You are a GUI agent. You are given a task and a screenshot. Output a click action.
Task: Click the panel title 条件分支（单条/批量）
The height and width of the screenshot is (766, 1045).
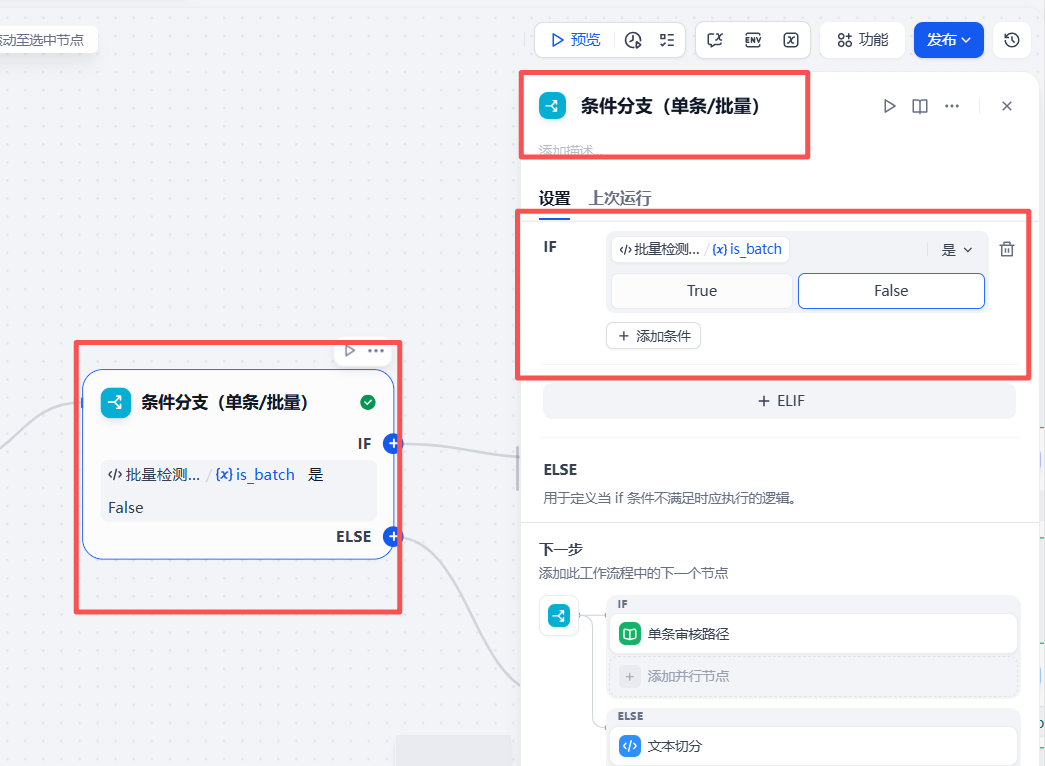(670, 106)
